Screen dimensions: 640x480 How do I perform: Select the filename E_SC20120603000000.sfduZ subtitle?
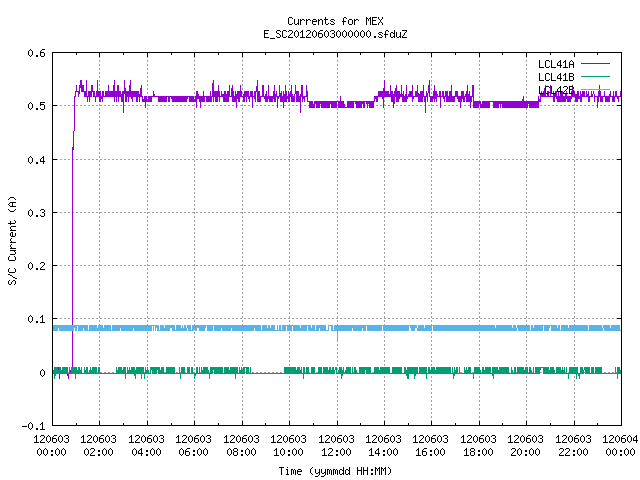point(335,34)
